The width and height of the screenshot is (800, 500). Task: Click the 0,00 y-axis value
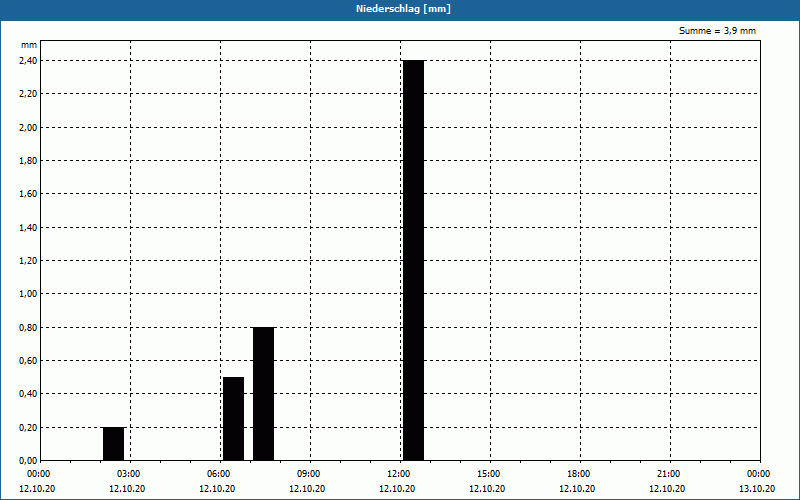pyautogui.click(x=28, y=461)
